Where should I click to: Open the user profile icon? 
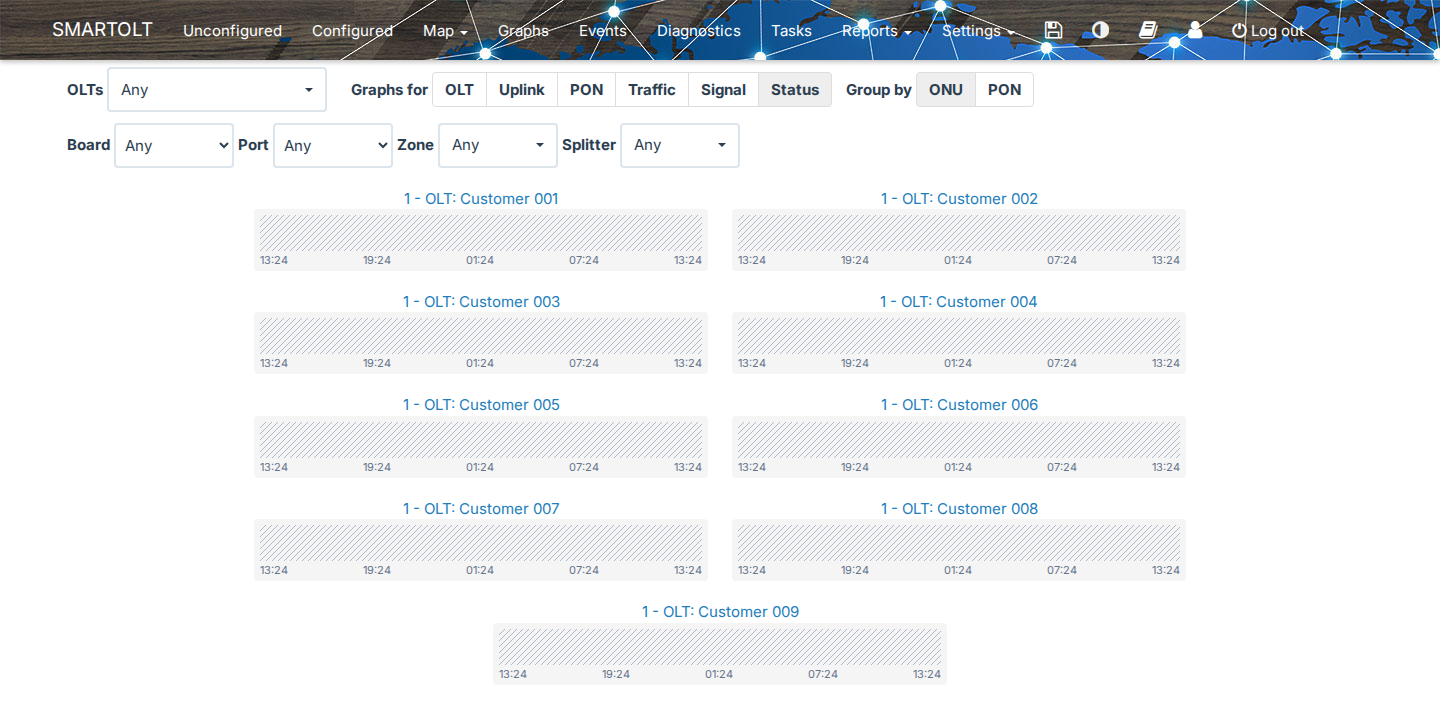1195,30
